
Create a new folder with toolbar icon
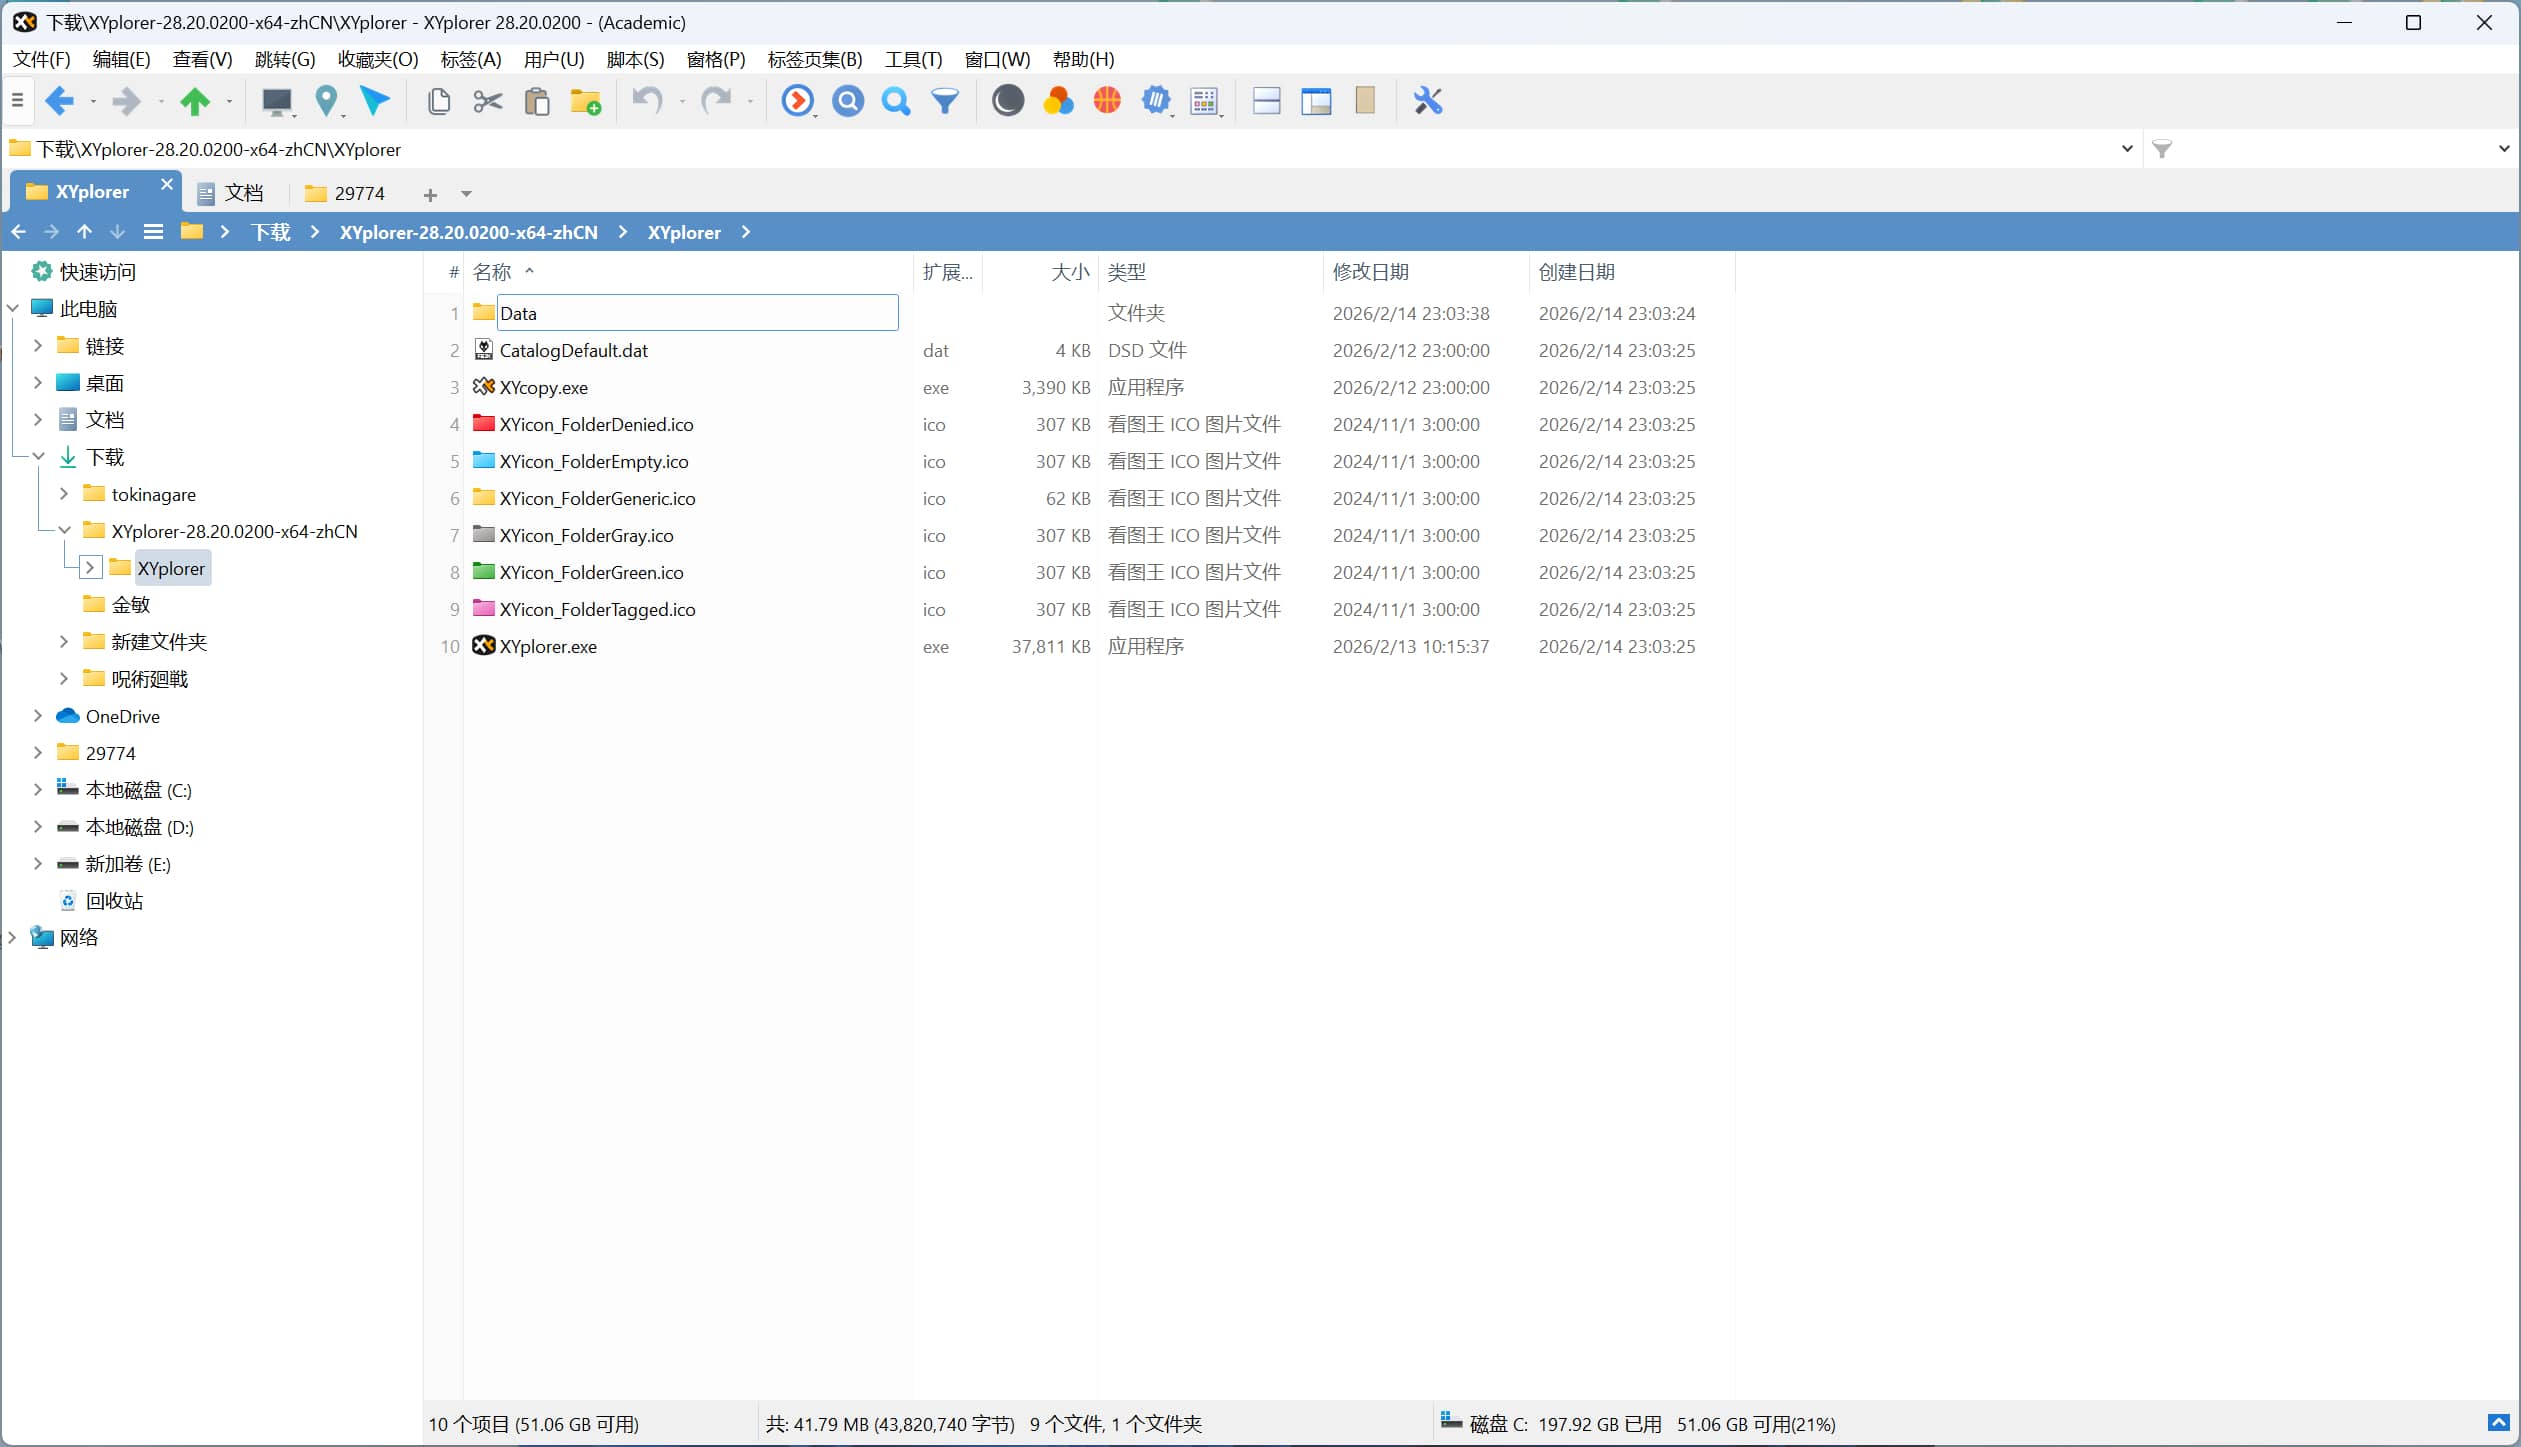585,101
